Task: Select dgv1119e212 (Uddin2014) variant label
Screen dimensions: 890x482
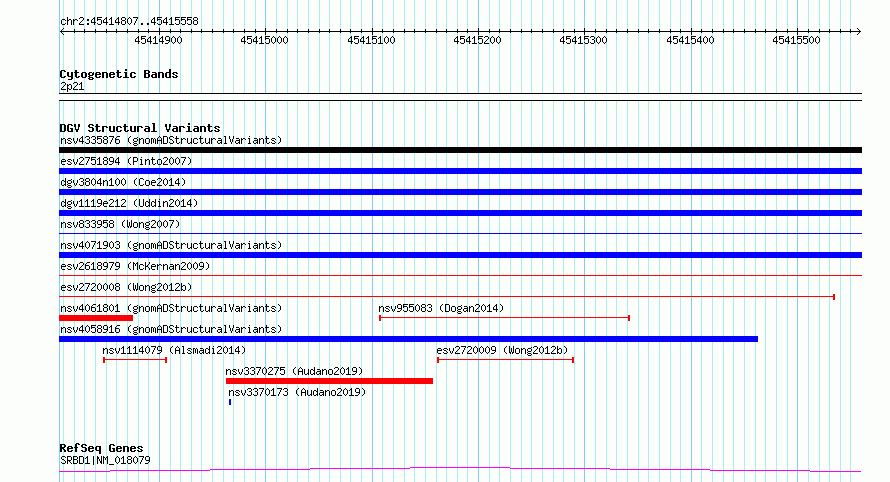Action: coord(129,203)
